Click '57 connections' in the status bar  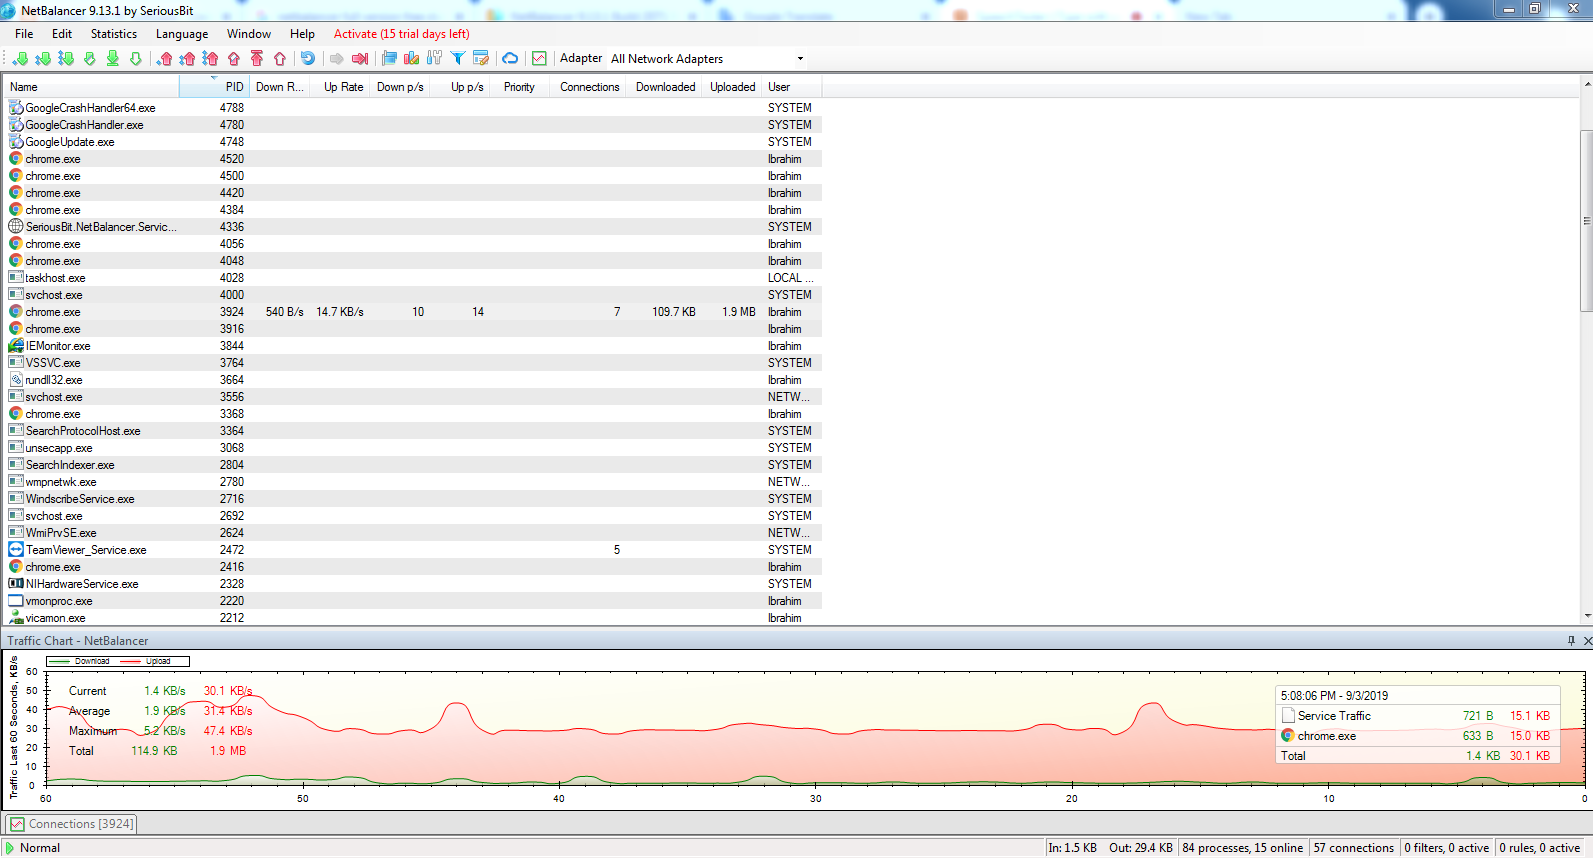1353,848
